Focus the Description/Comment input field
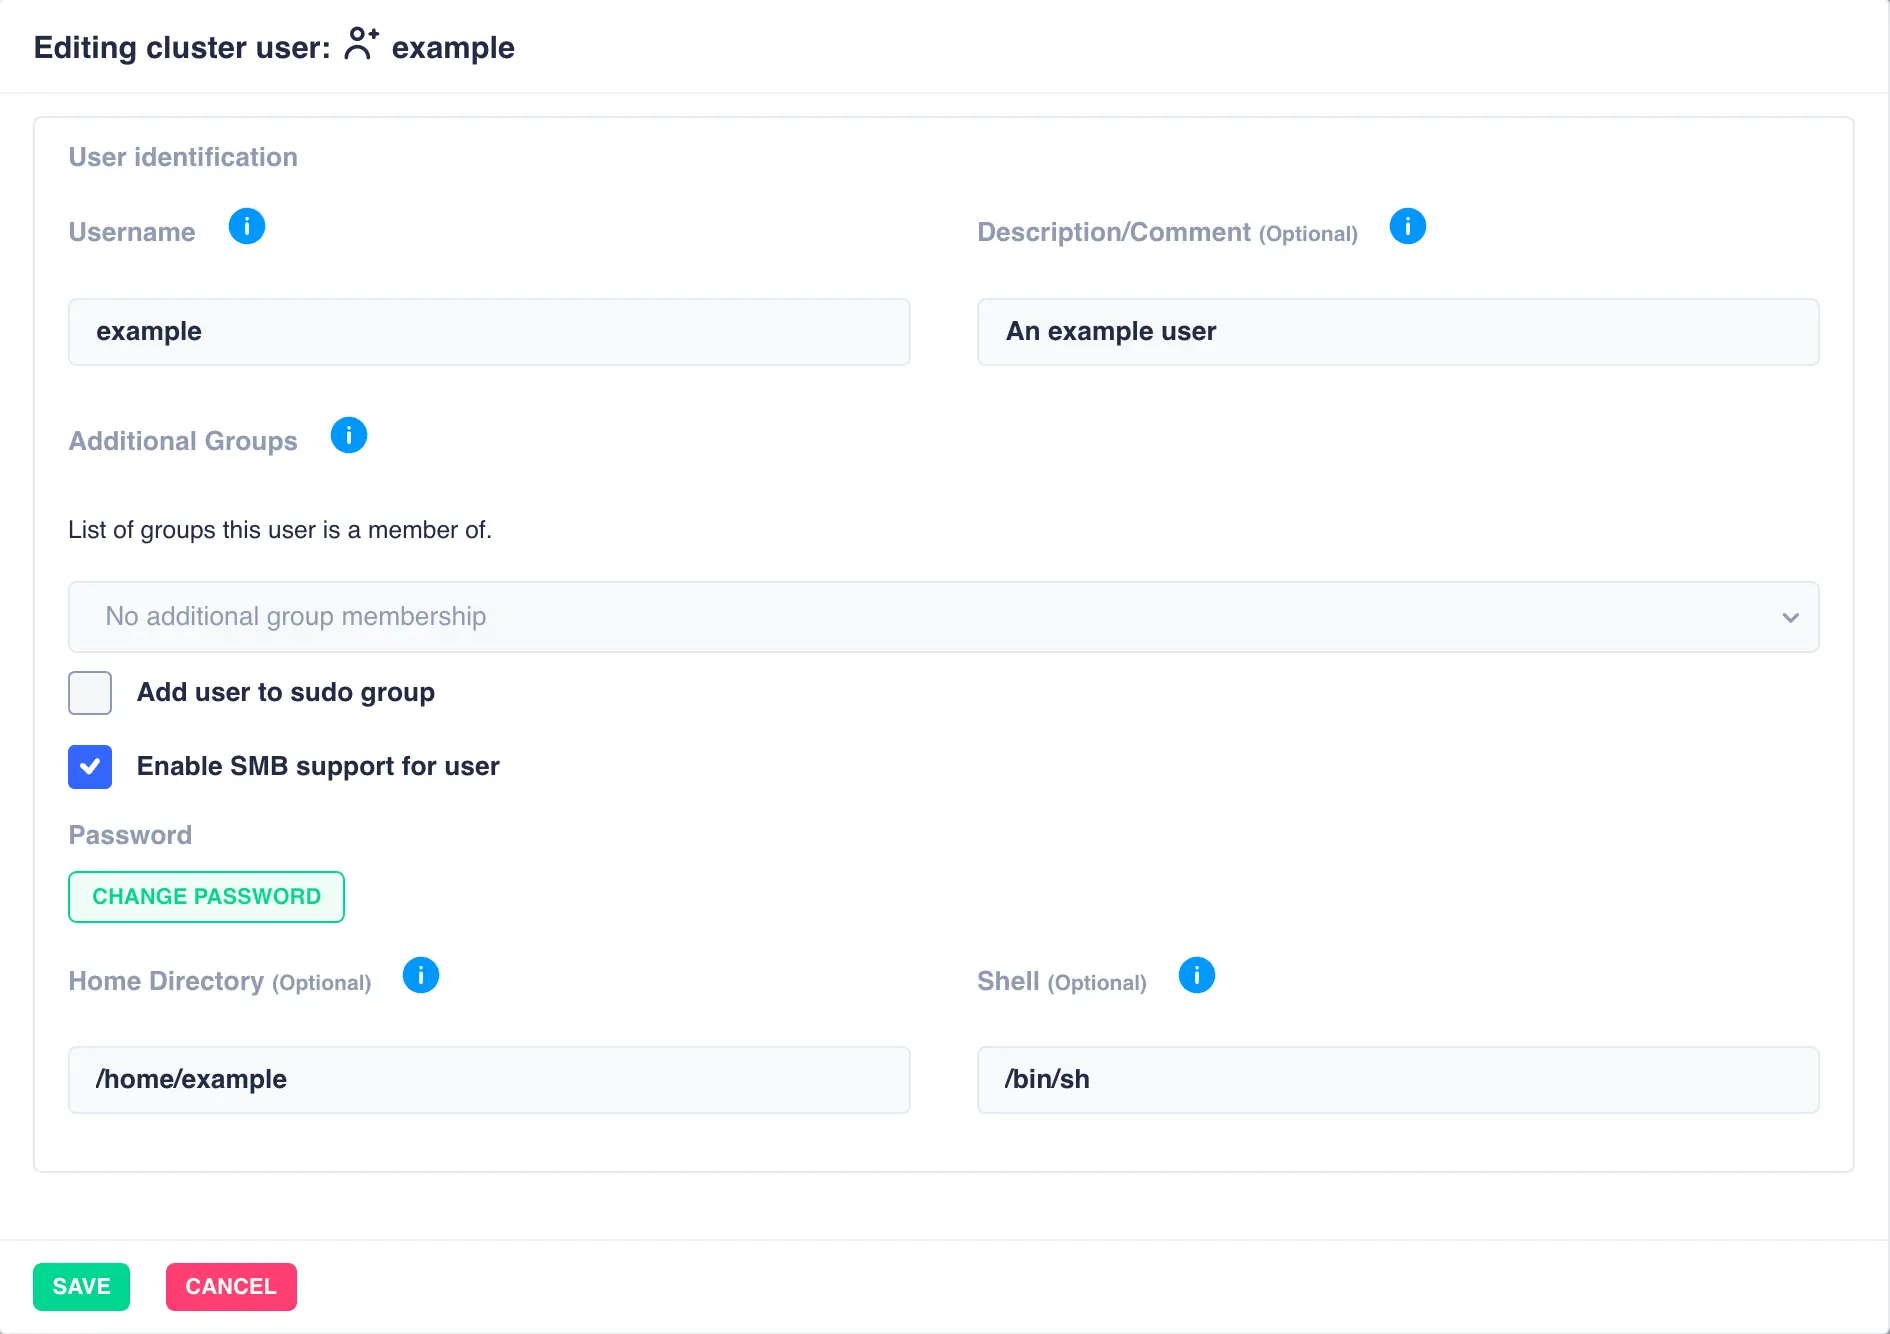The image size is (1890, 1334). click(1397, 332)
